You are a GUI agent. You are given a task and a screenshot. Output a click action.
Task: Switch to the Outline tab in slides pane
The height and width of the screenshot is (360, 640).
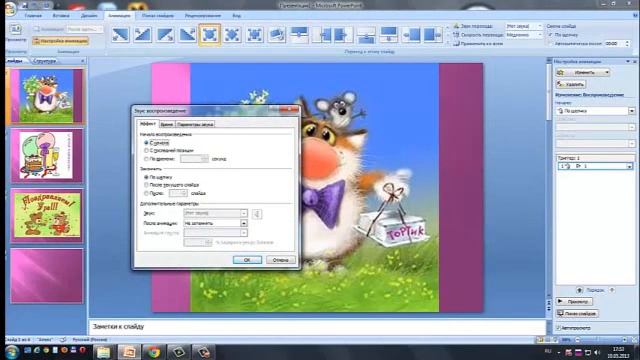click(45, 61)
